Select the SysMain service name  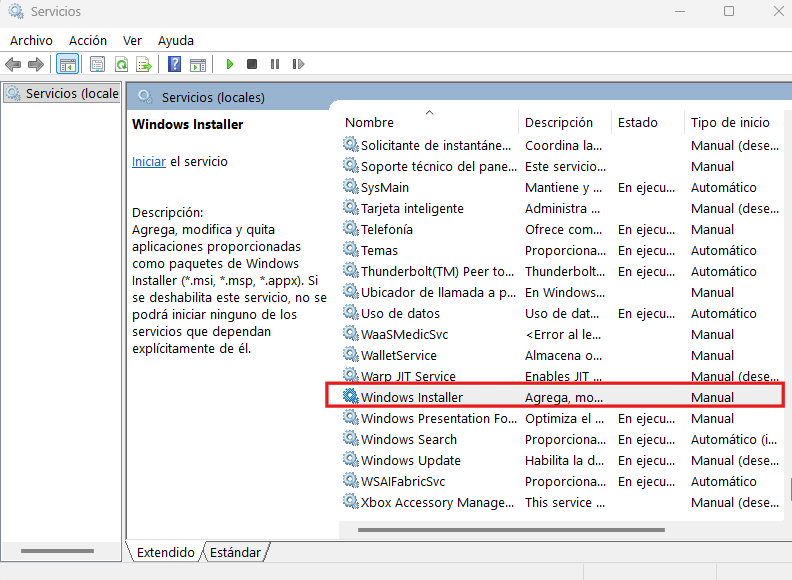coord(384,188)
